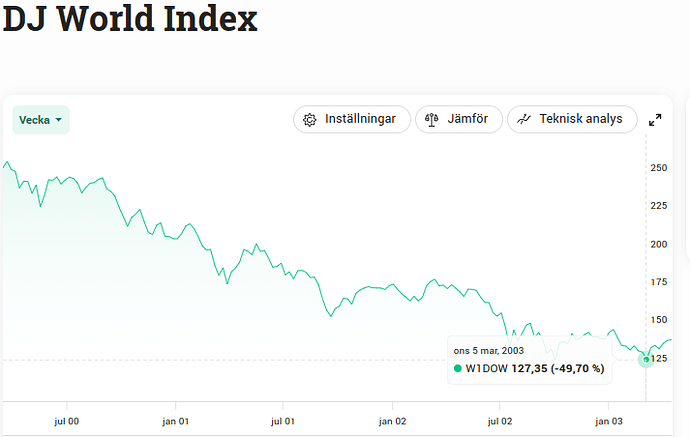Select the 175 price axis label
690x437 pixels.
point(660,282)
